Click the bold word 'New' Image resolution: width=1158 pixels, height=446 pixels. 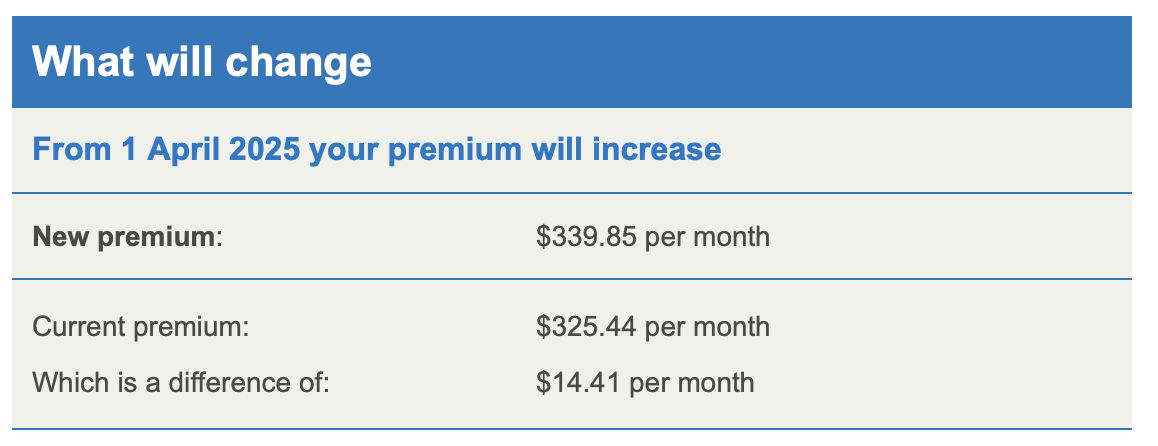tap(61, 237)
